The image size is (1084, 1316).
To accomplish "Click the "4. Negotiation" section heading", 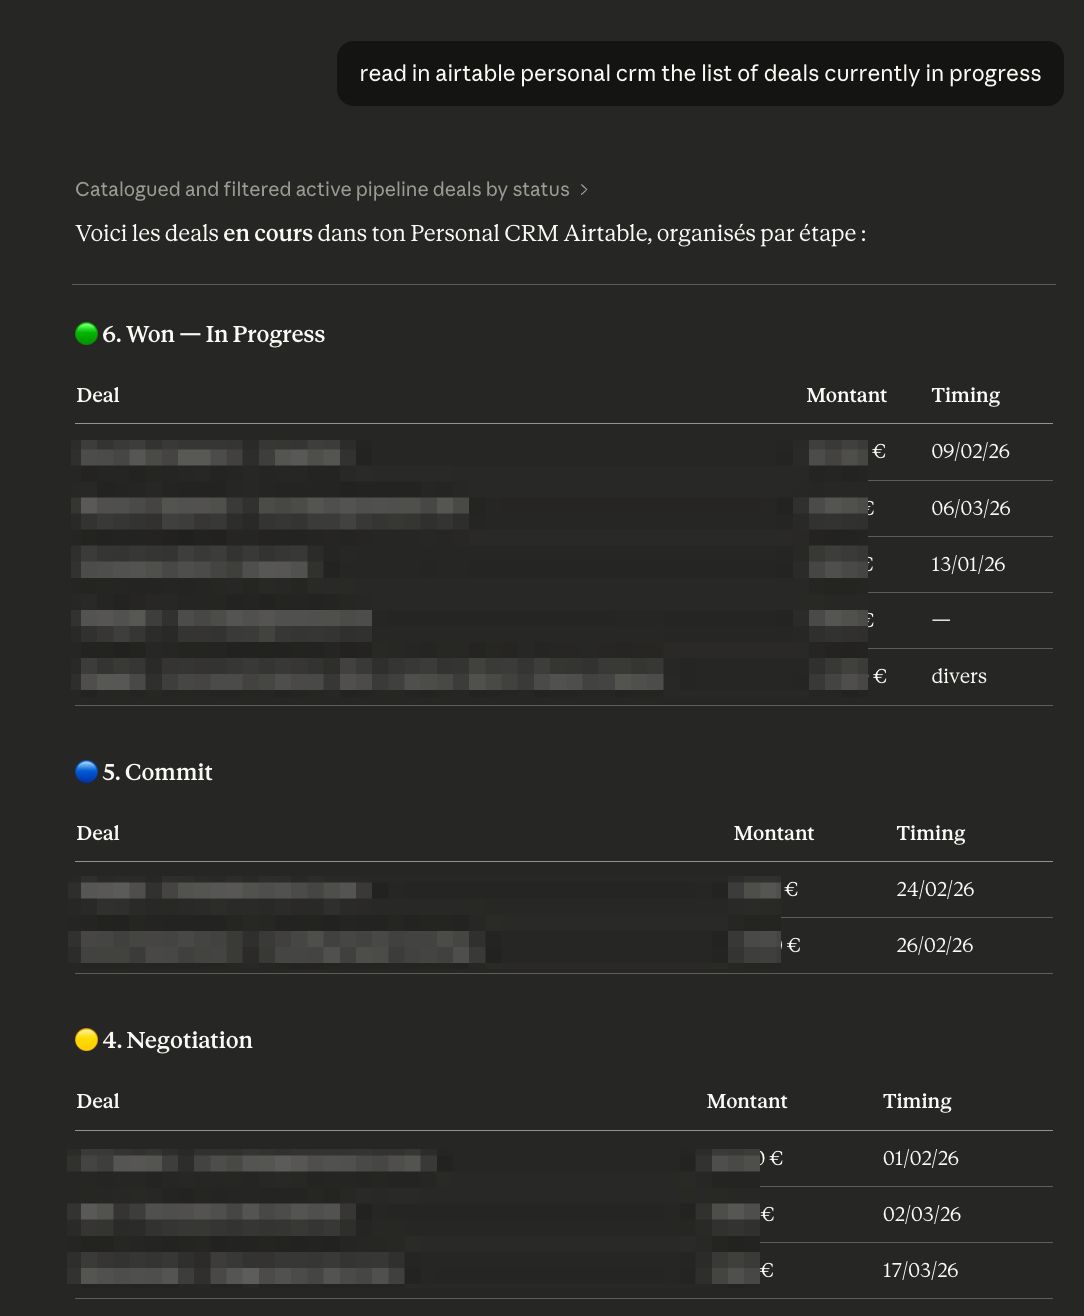I will click(177, 1040).
